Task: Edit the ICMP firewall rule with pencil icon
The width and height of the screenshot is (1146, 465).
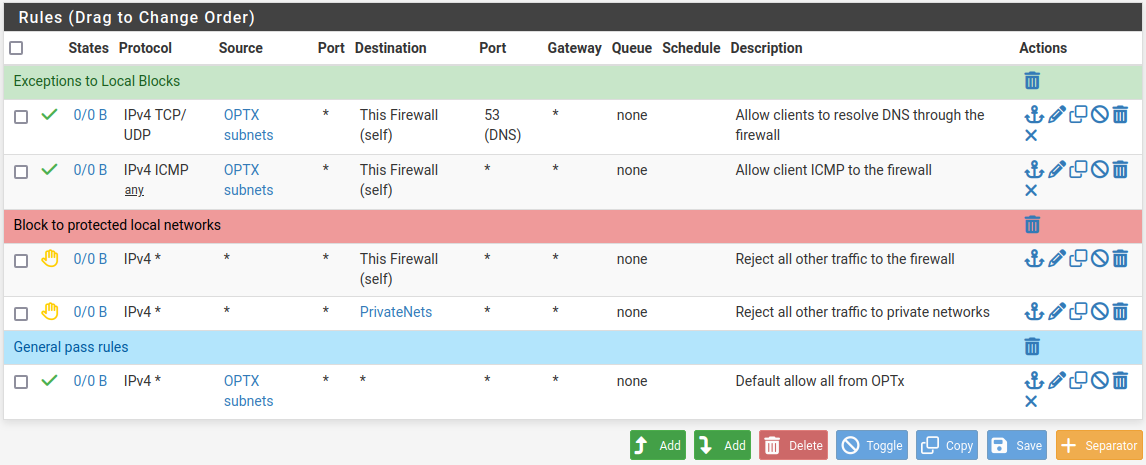Action: [x=1057, y=170]
